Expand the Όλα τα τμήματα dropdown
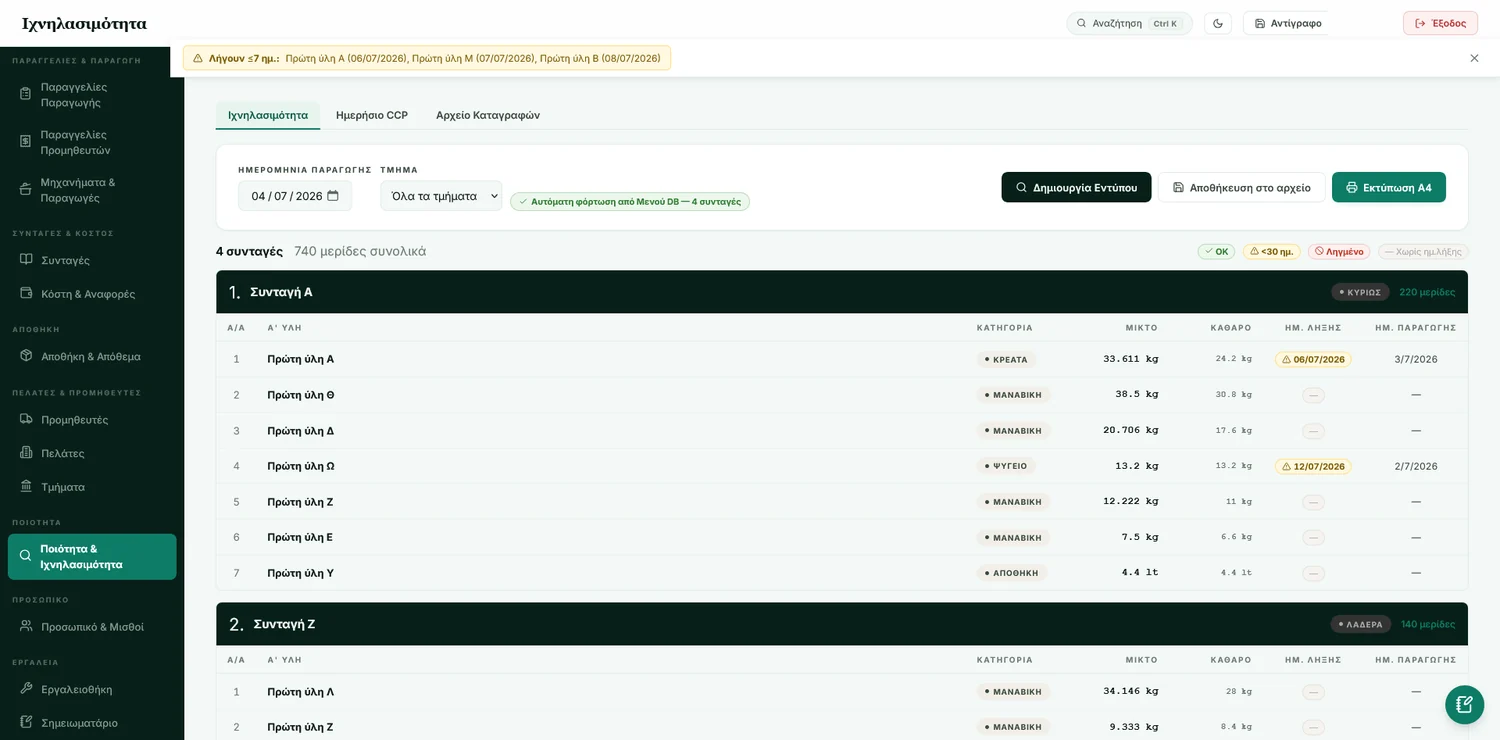1500x740 pixels. coord(441,196)
